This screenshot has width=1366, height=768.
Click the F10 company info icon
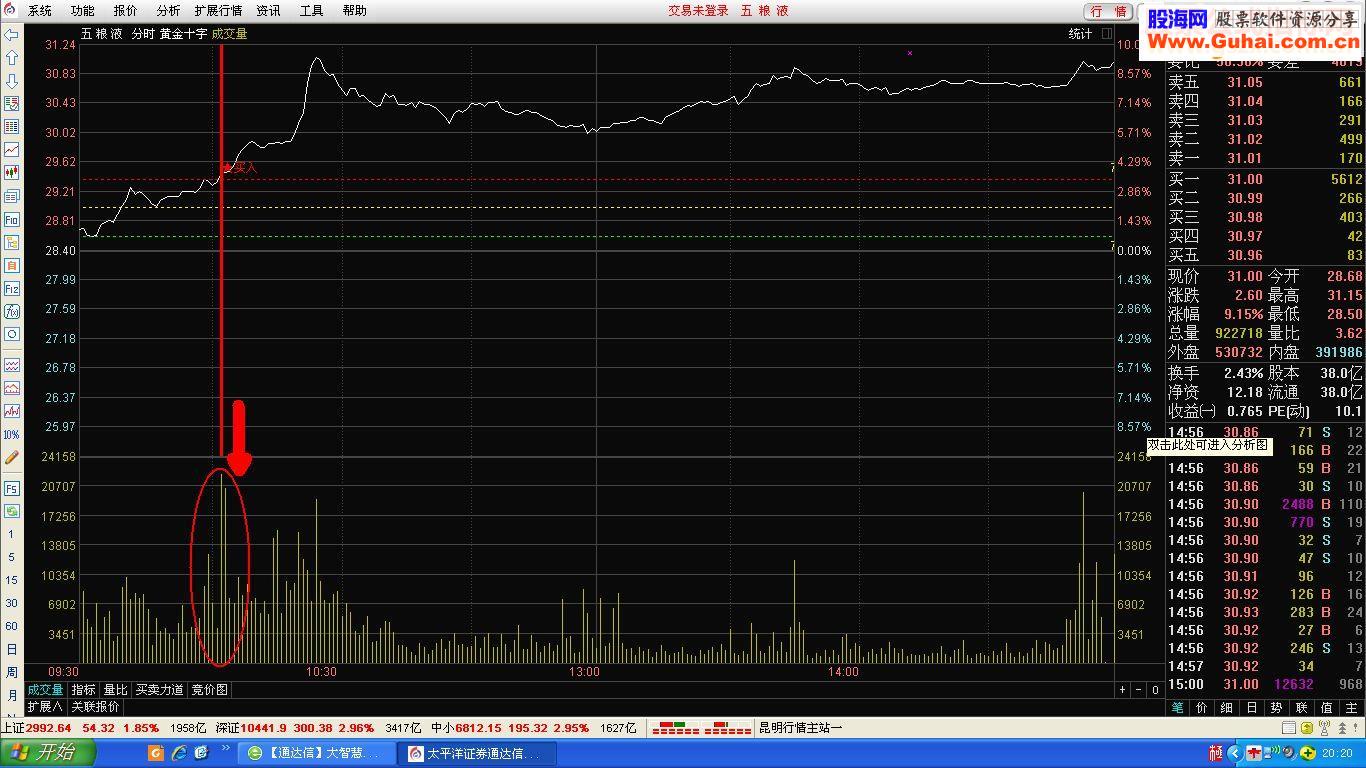click(x=12, y=219)
